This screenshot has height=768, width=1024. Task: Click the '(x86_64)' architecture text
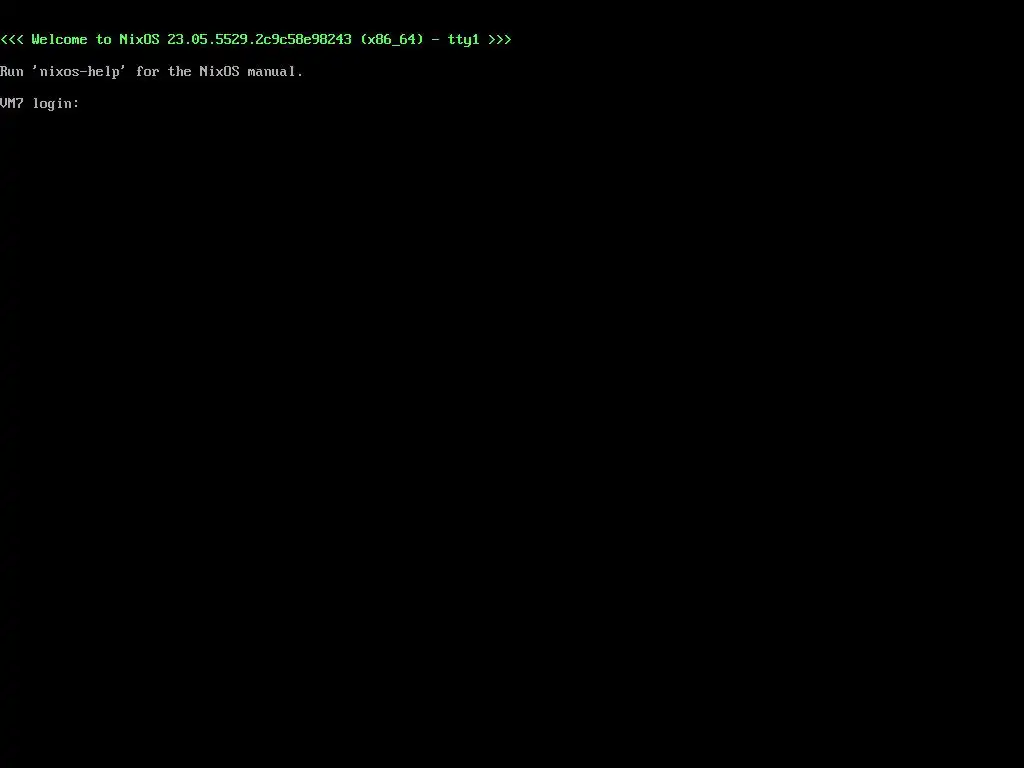point(392,40)
